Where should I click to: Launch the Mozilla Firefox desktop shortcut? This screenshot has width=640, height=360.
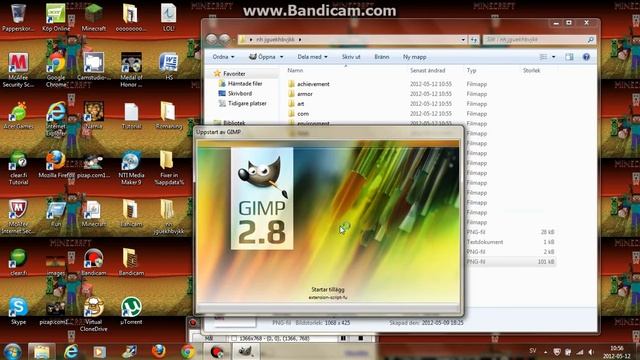[x=56, y=164]
